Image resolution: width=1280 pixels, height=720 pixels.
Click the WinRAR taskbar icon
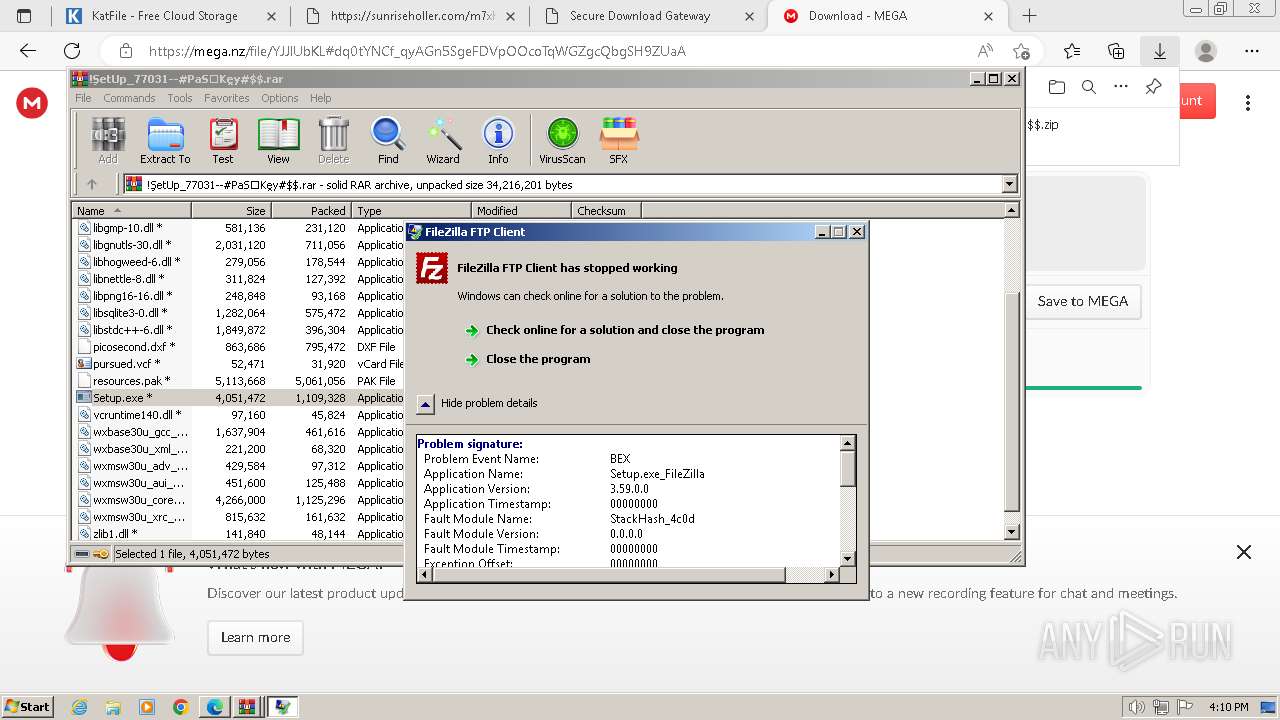tap(247, 707)
